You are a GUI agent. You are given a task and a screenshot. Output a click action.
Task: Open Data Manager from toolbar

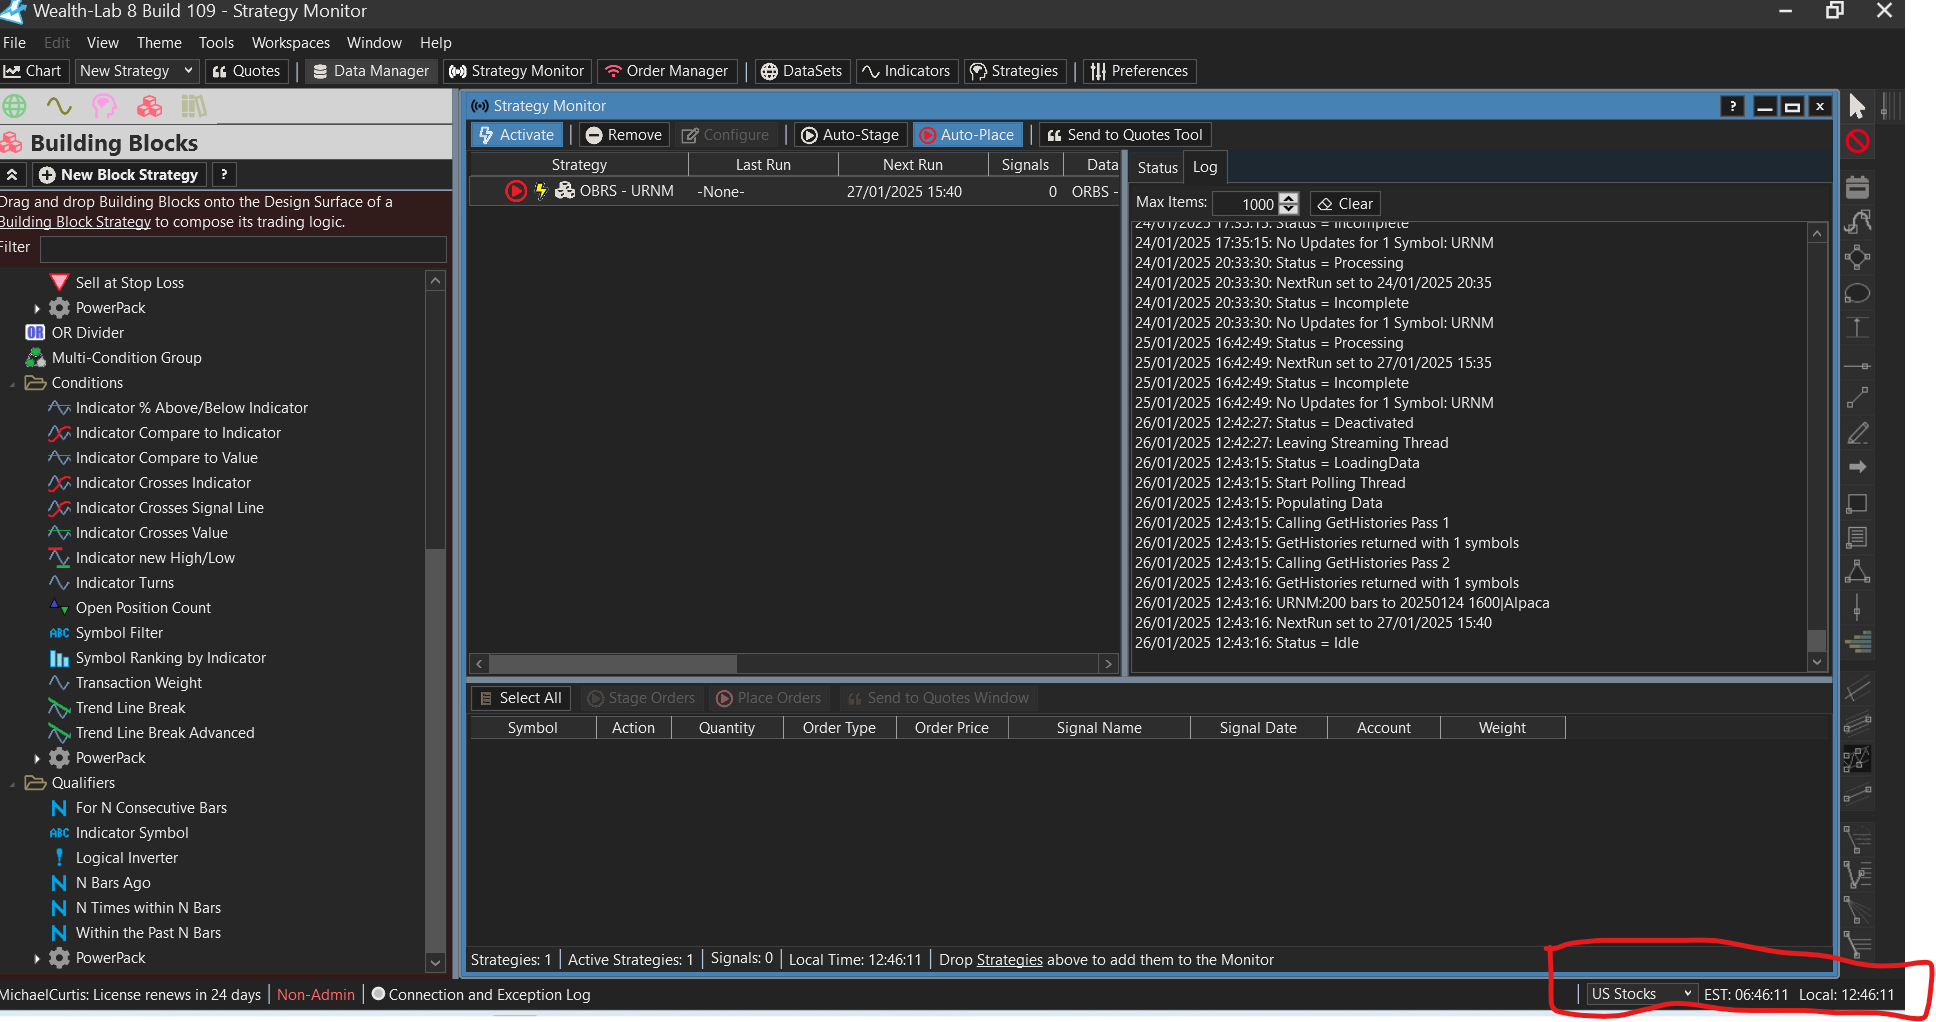[x=371, y=71]
